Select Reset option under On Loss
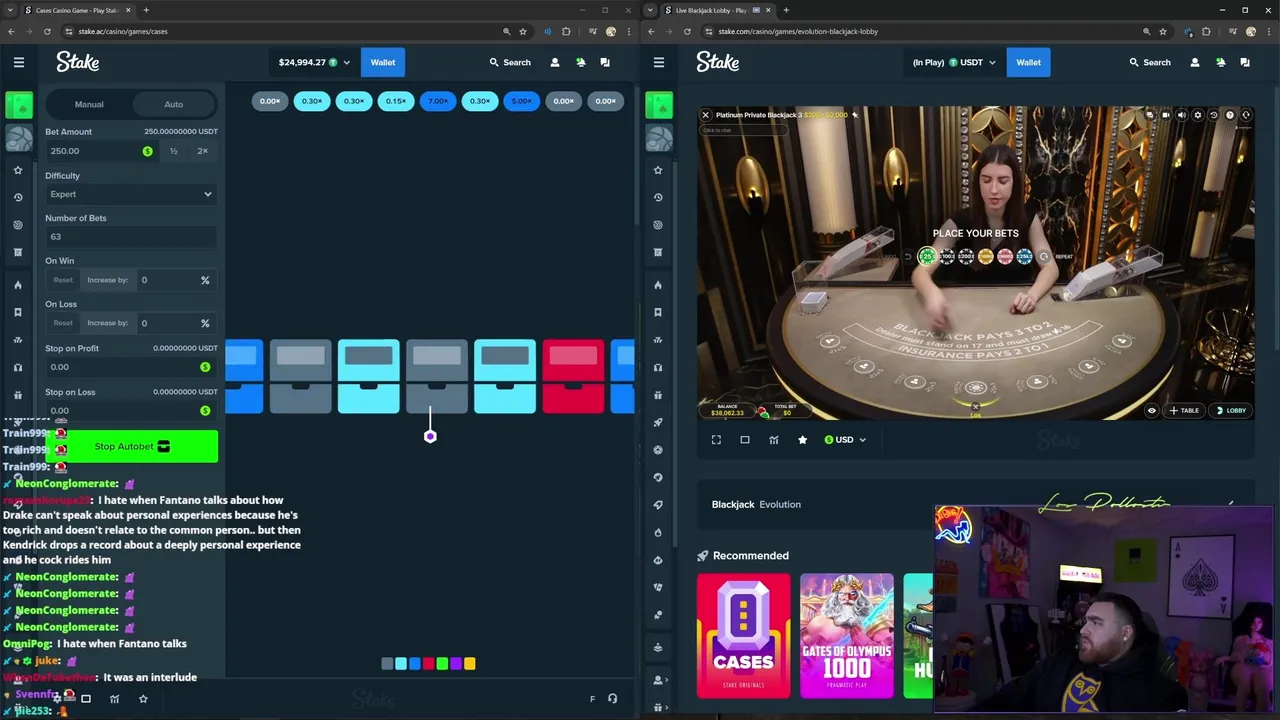The width and height of the screenshot is (1280, 720). (63, 323)
